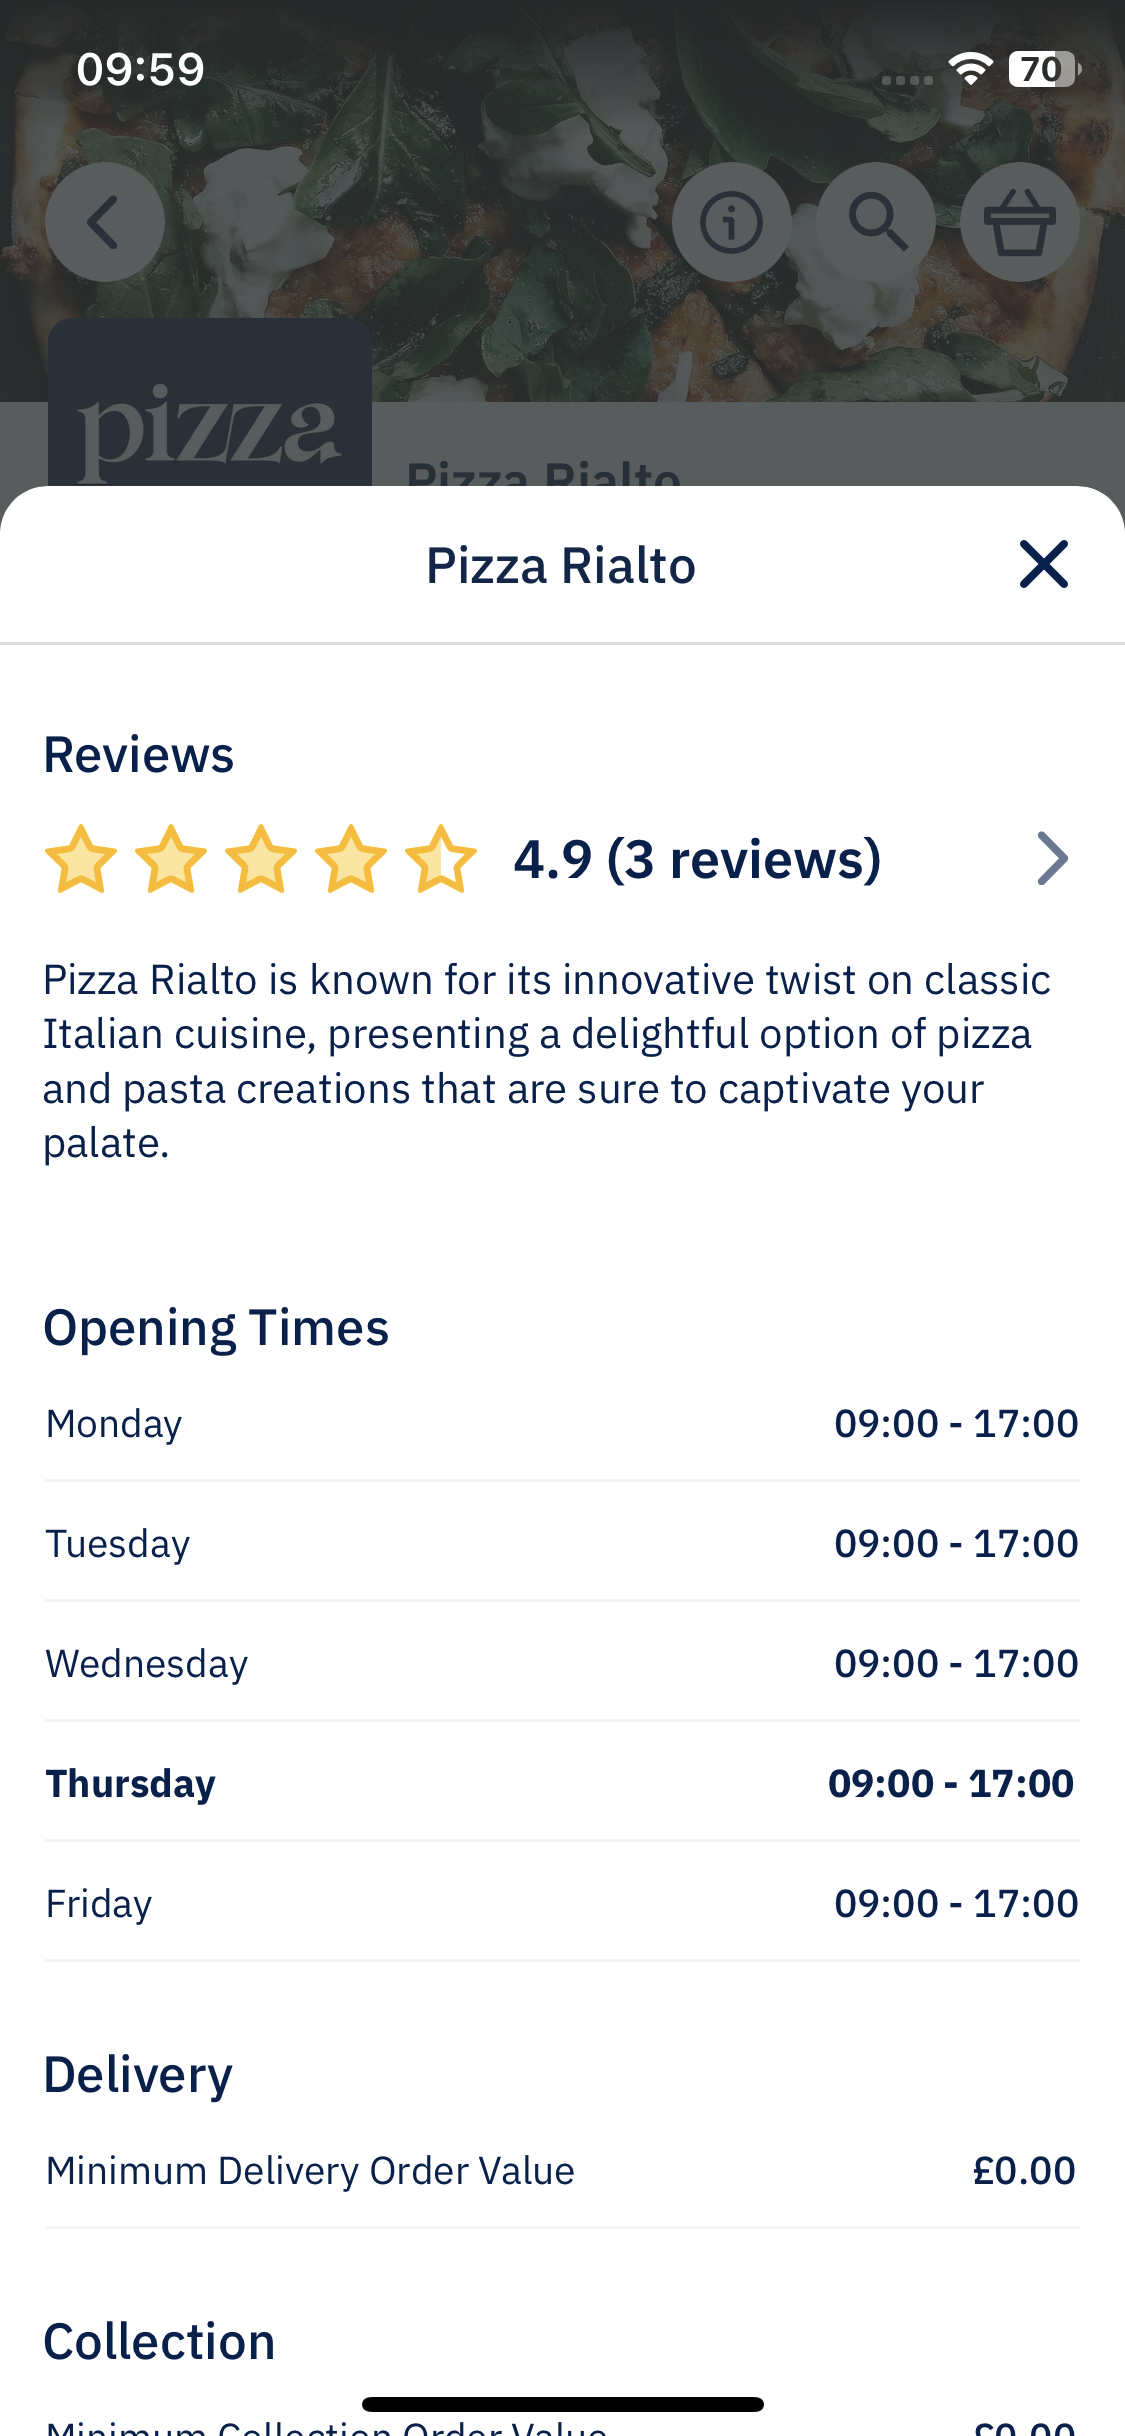Tap the pizza logo thumbnail
Image resolution: width=1125 pixels, height=2436 pixels.
(210, 404)
